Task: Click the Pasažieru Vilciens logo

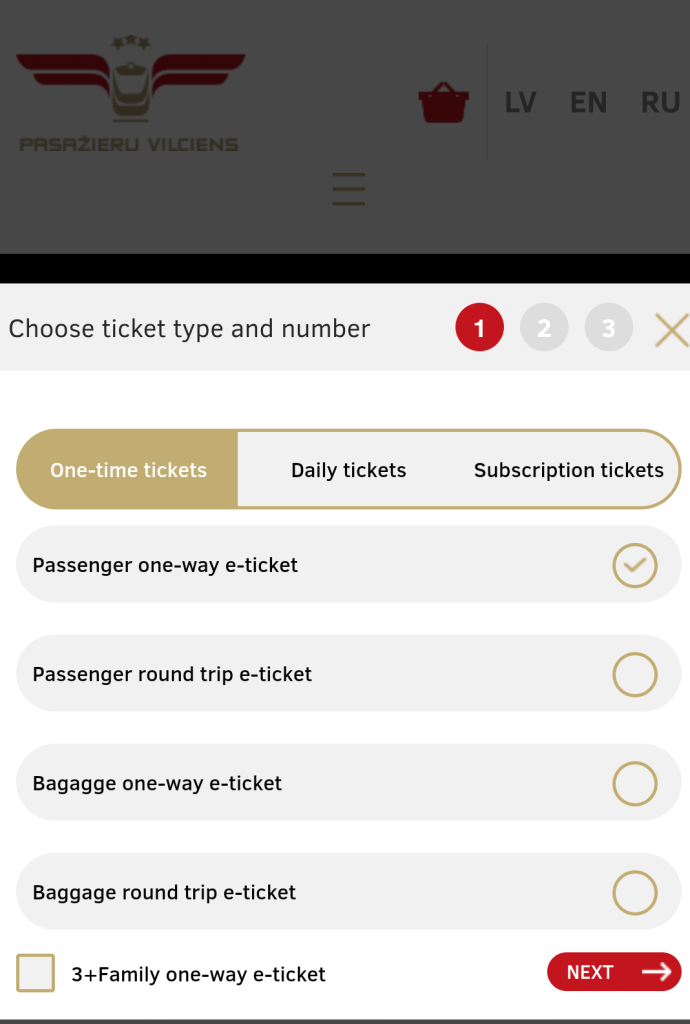Action: click(129, 95)
